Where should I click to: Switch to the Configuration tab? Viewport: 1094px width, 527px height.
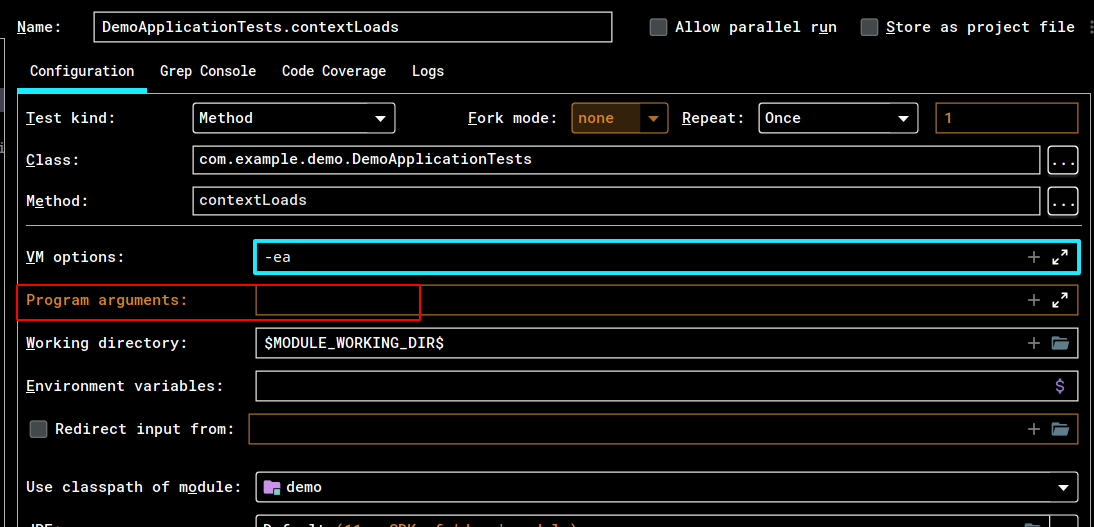coord(82,71)
